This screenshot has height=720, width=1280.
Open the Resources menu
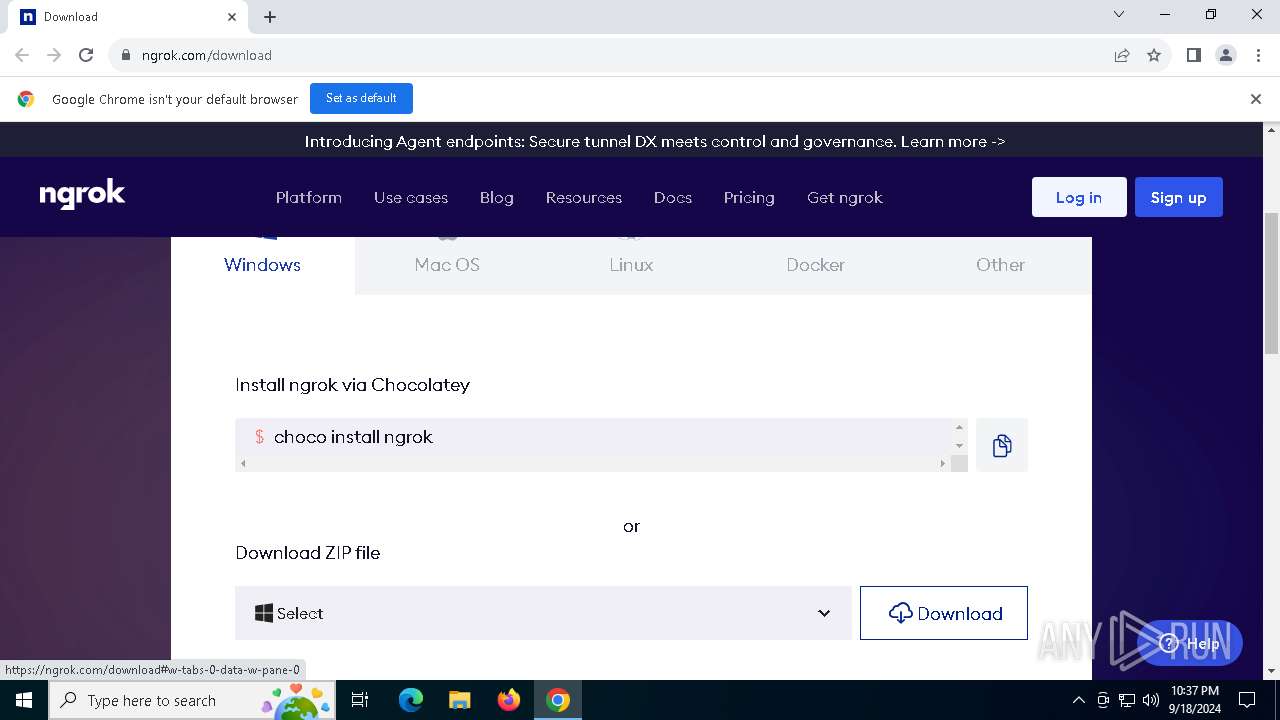click(584, 197)
